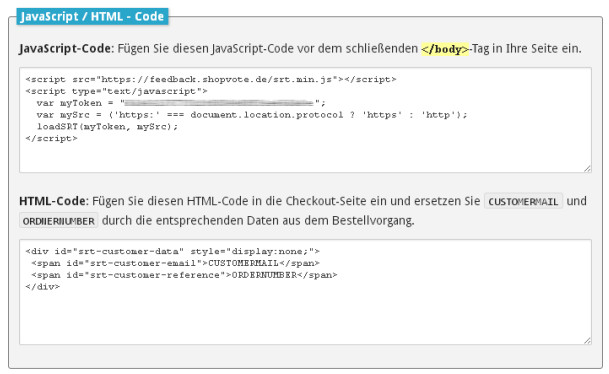The width and height of the screenshot is (609, 374).
Task: Click inside the HTML code textarea
Action: tap(305, 292)
